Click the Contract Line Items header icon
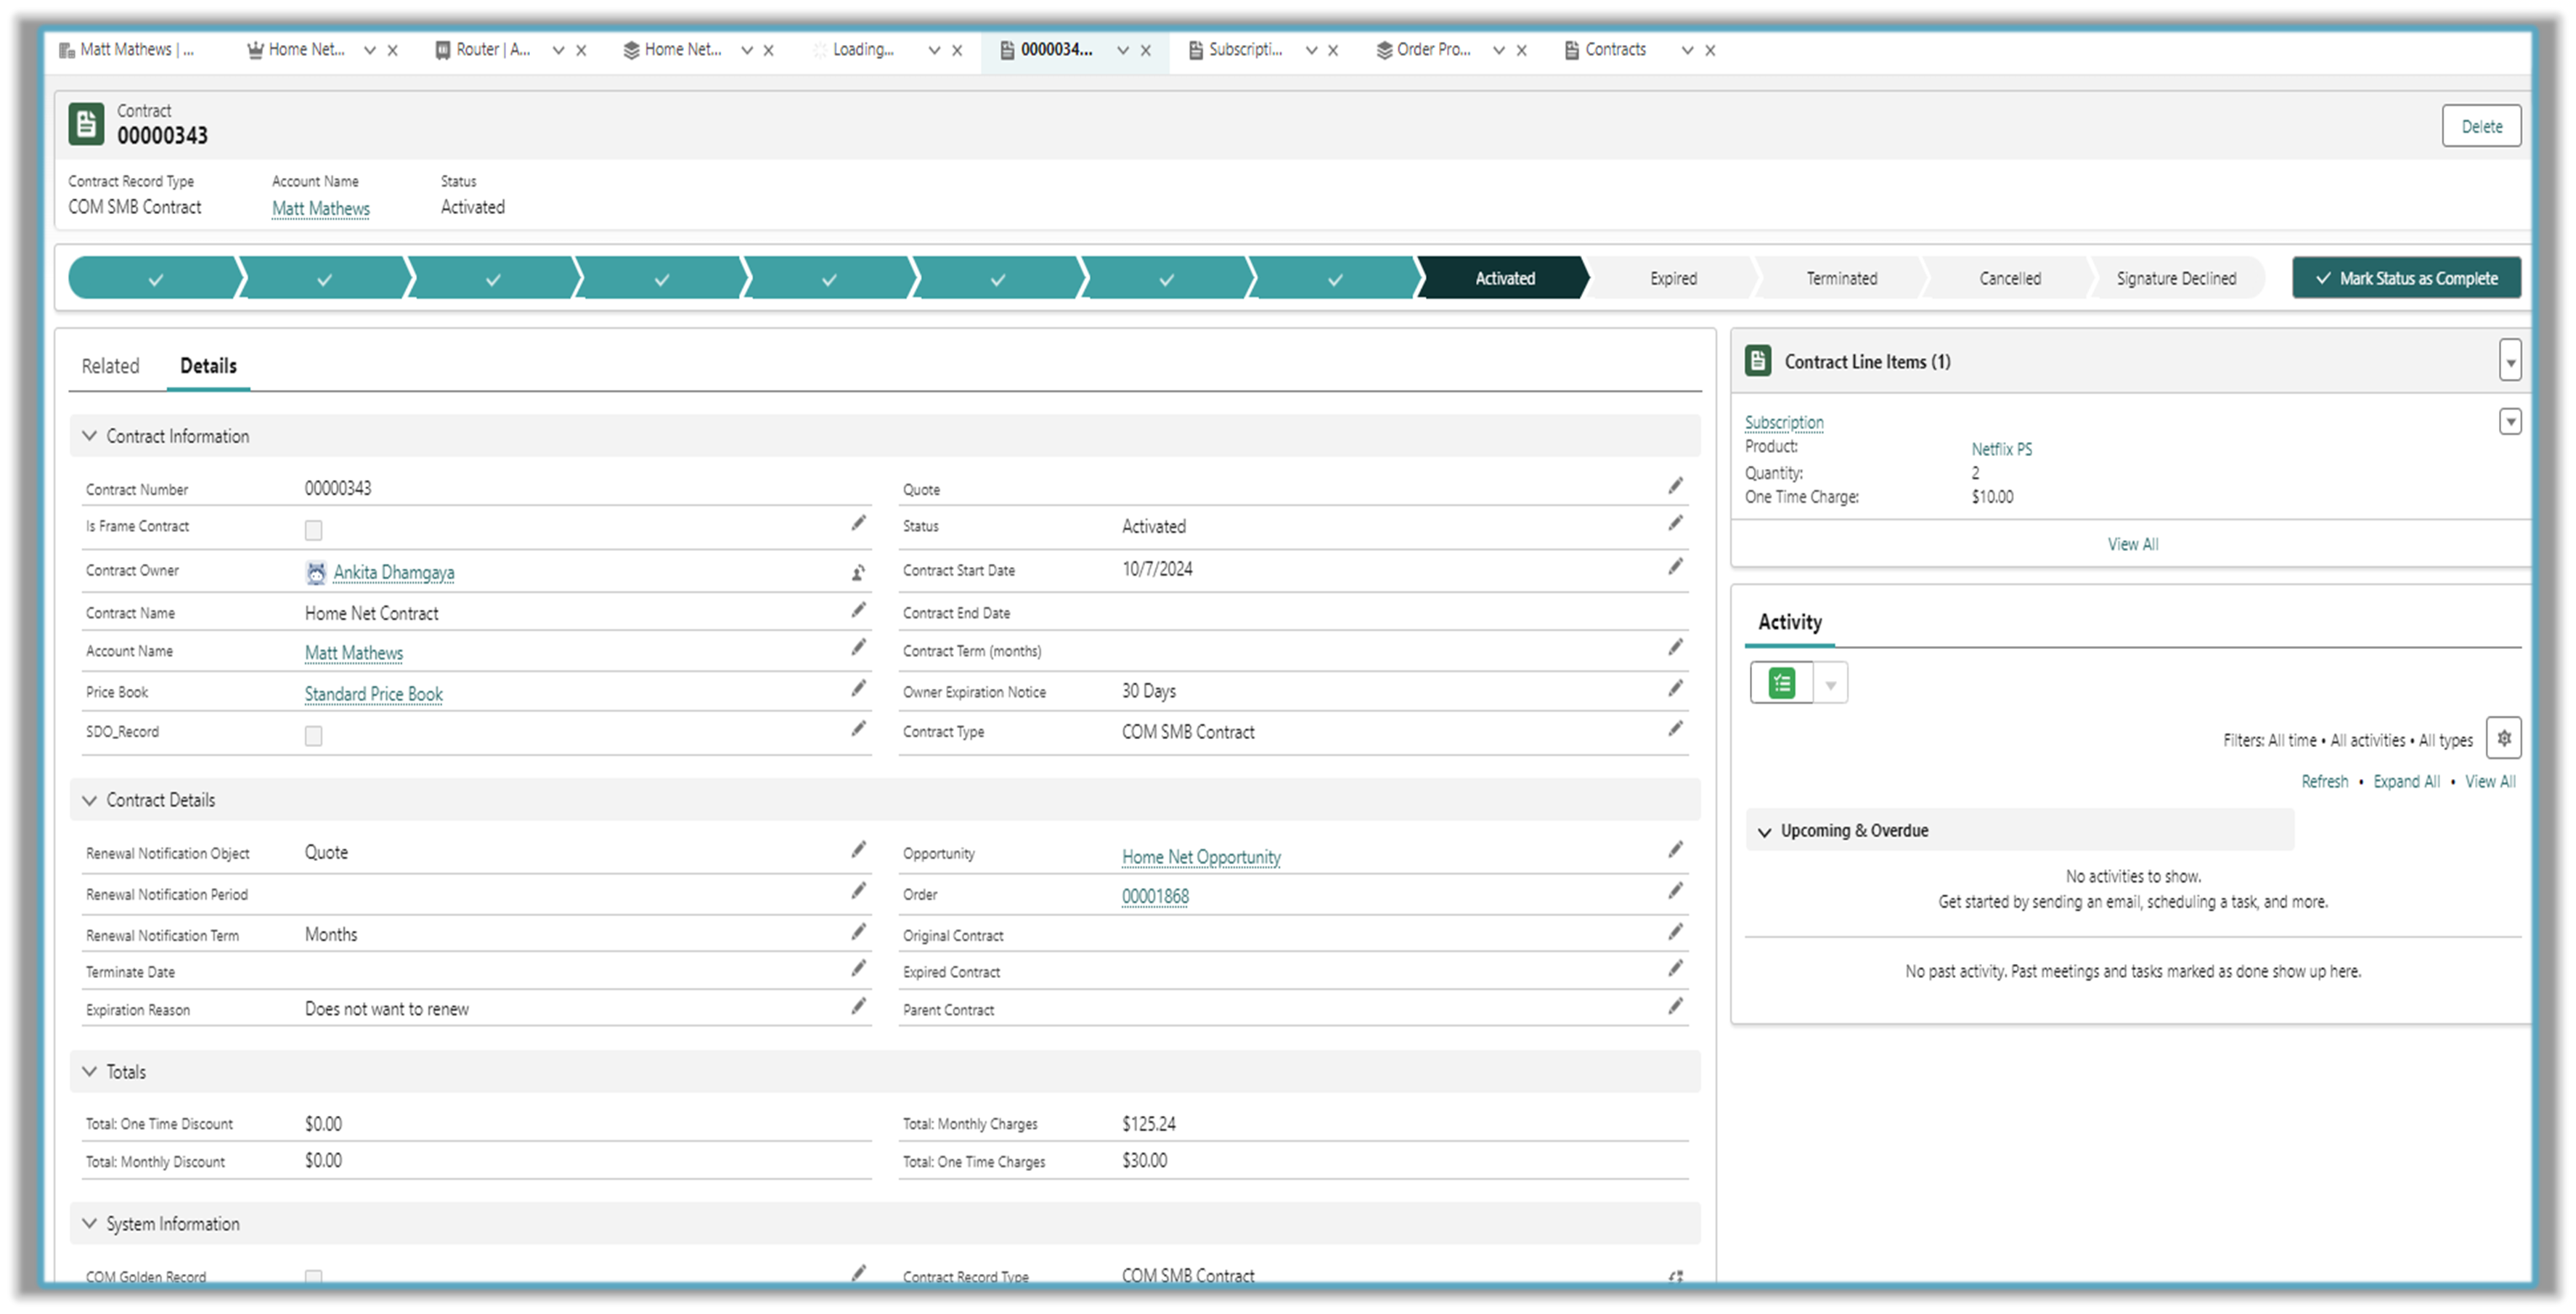2576x1314 pixels. coord(1757,361)
